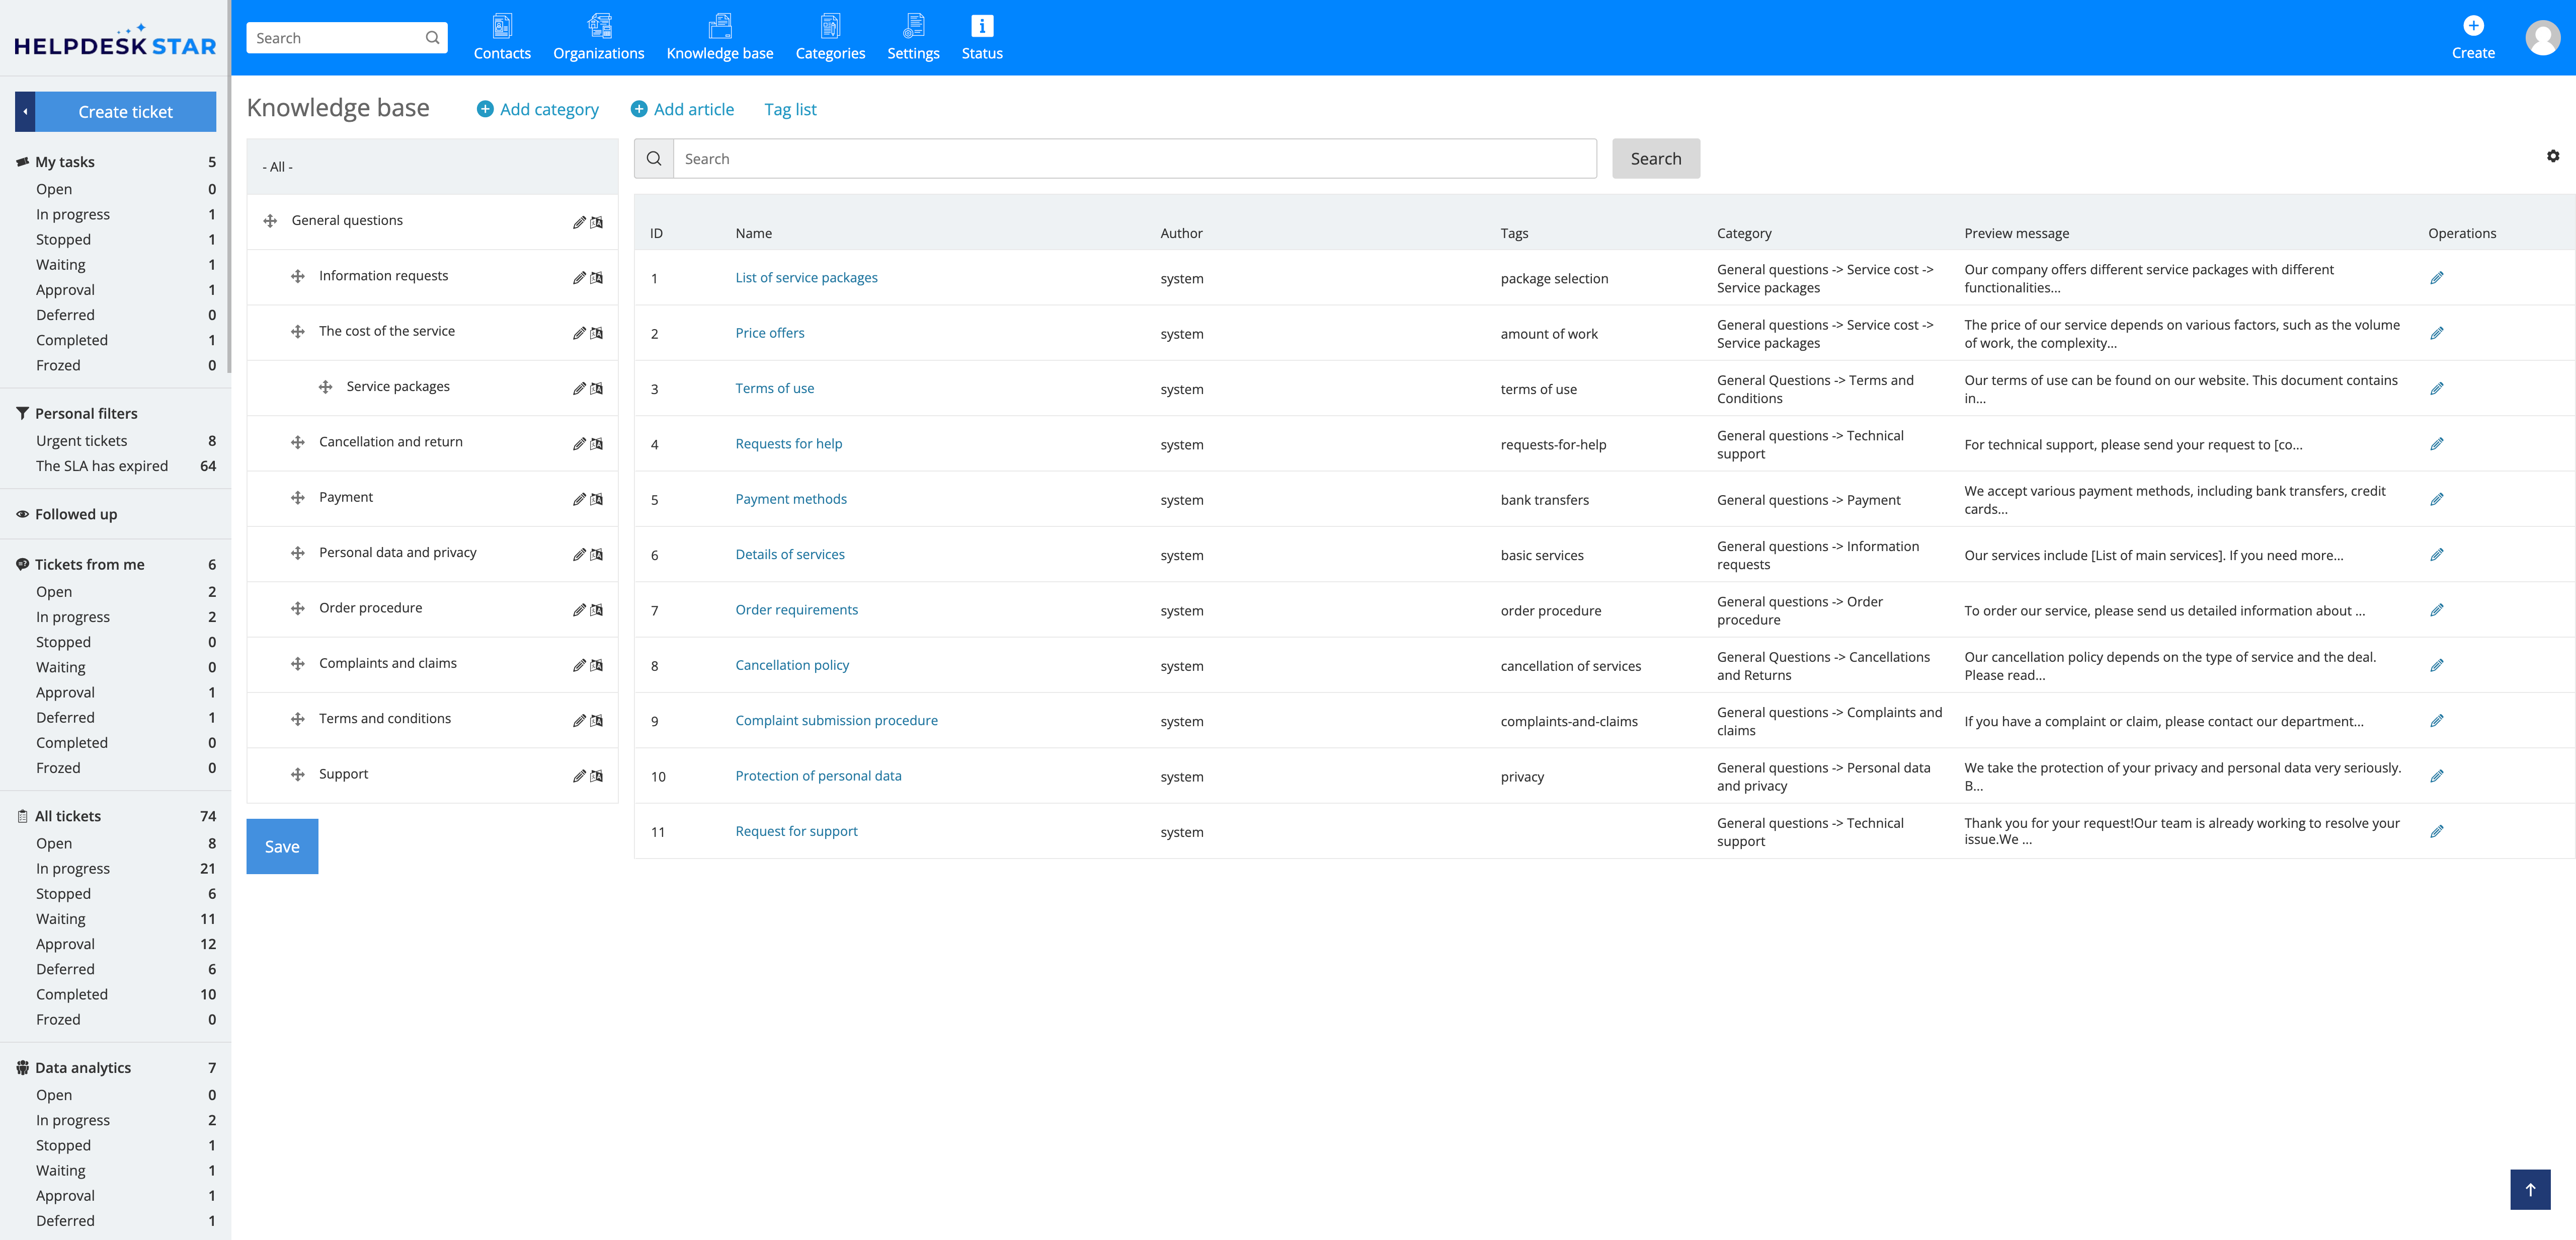Collapse sidebar with arrow beside Create ticket
This screenshot has width=2576, height=1240.
(x=26, y=112)
